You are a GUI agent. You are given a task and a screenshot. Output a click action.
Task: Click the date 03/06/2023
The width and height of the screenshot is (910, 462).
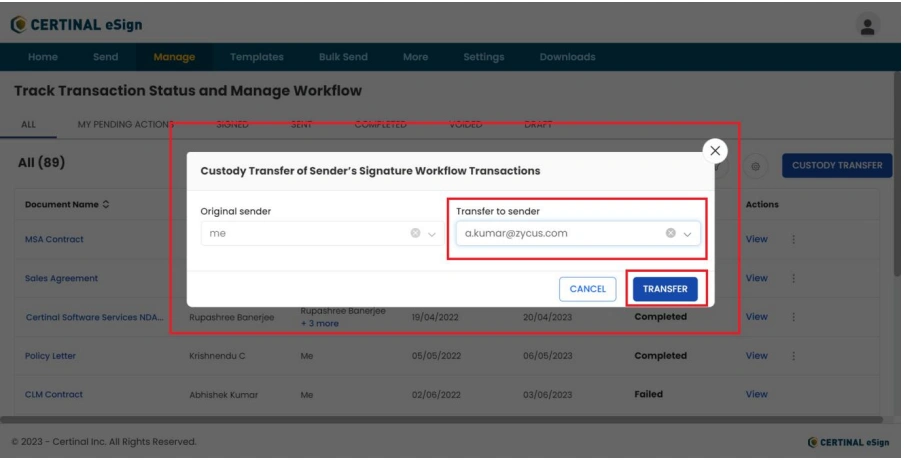click(547, 395)
